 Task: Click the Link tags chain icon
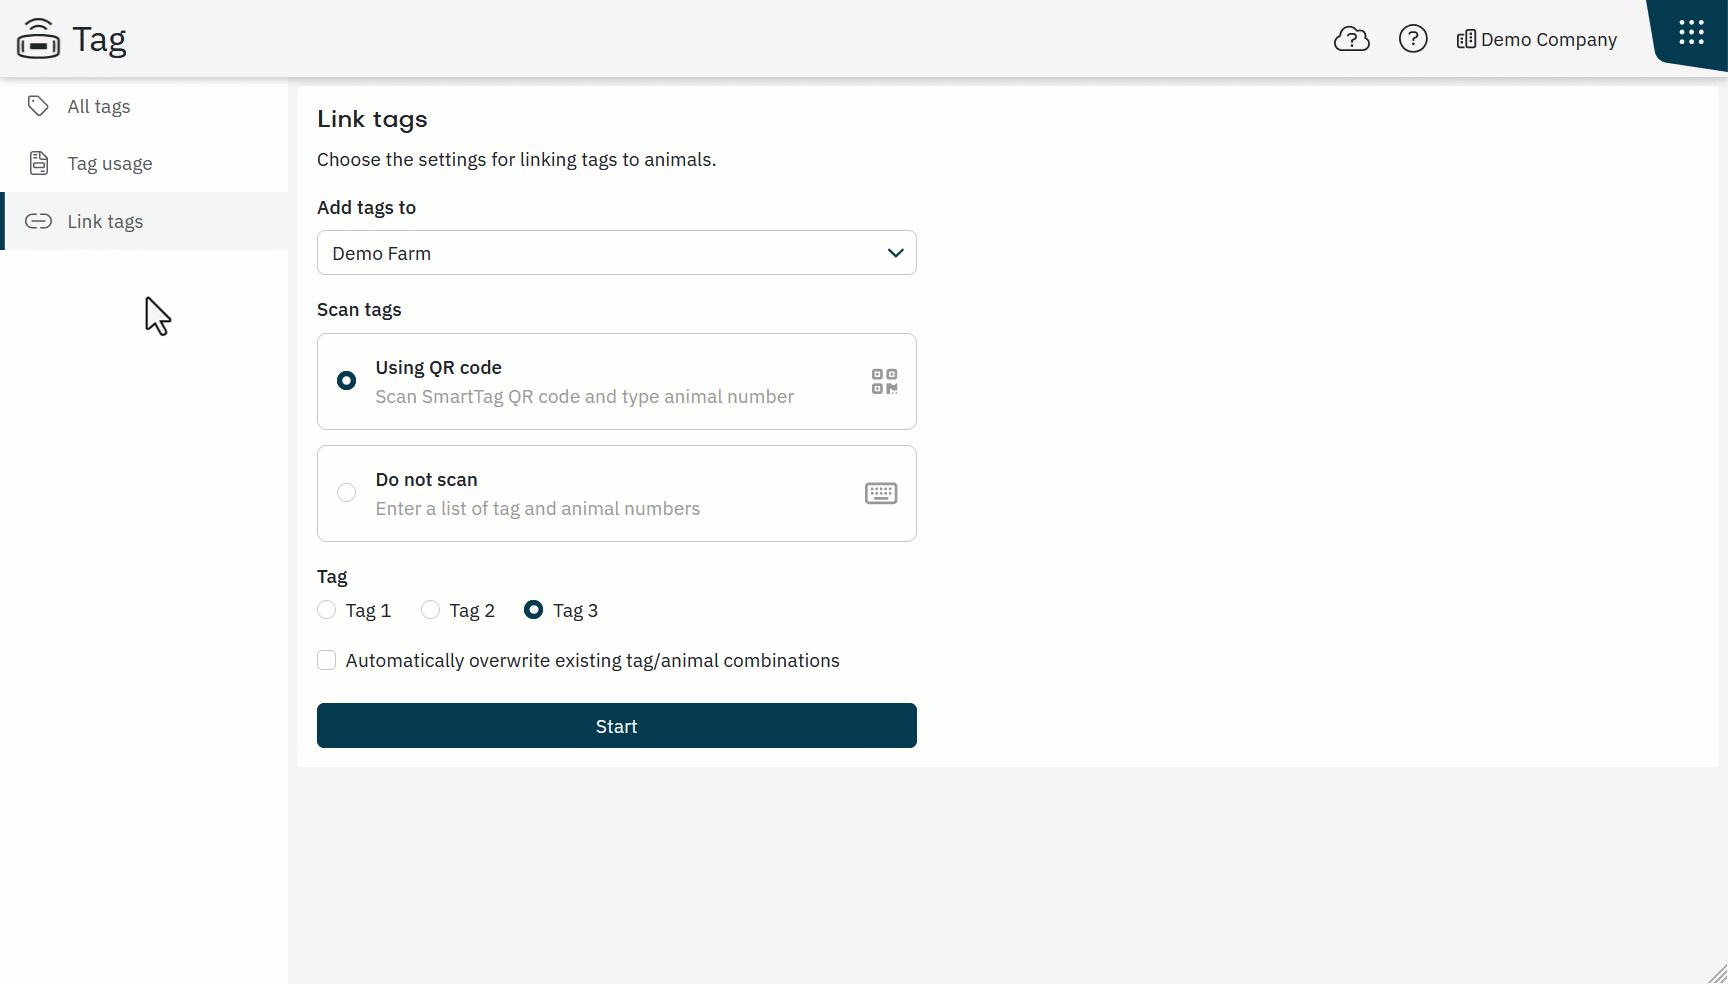(38, 221)
